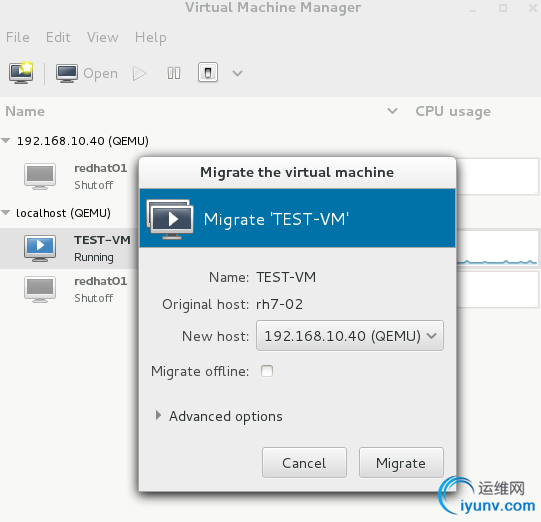Click the Cancel button
Viewport: 541px width, 522px height.
pos(304,463)
